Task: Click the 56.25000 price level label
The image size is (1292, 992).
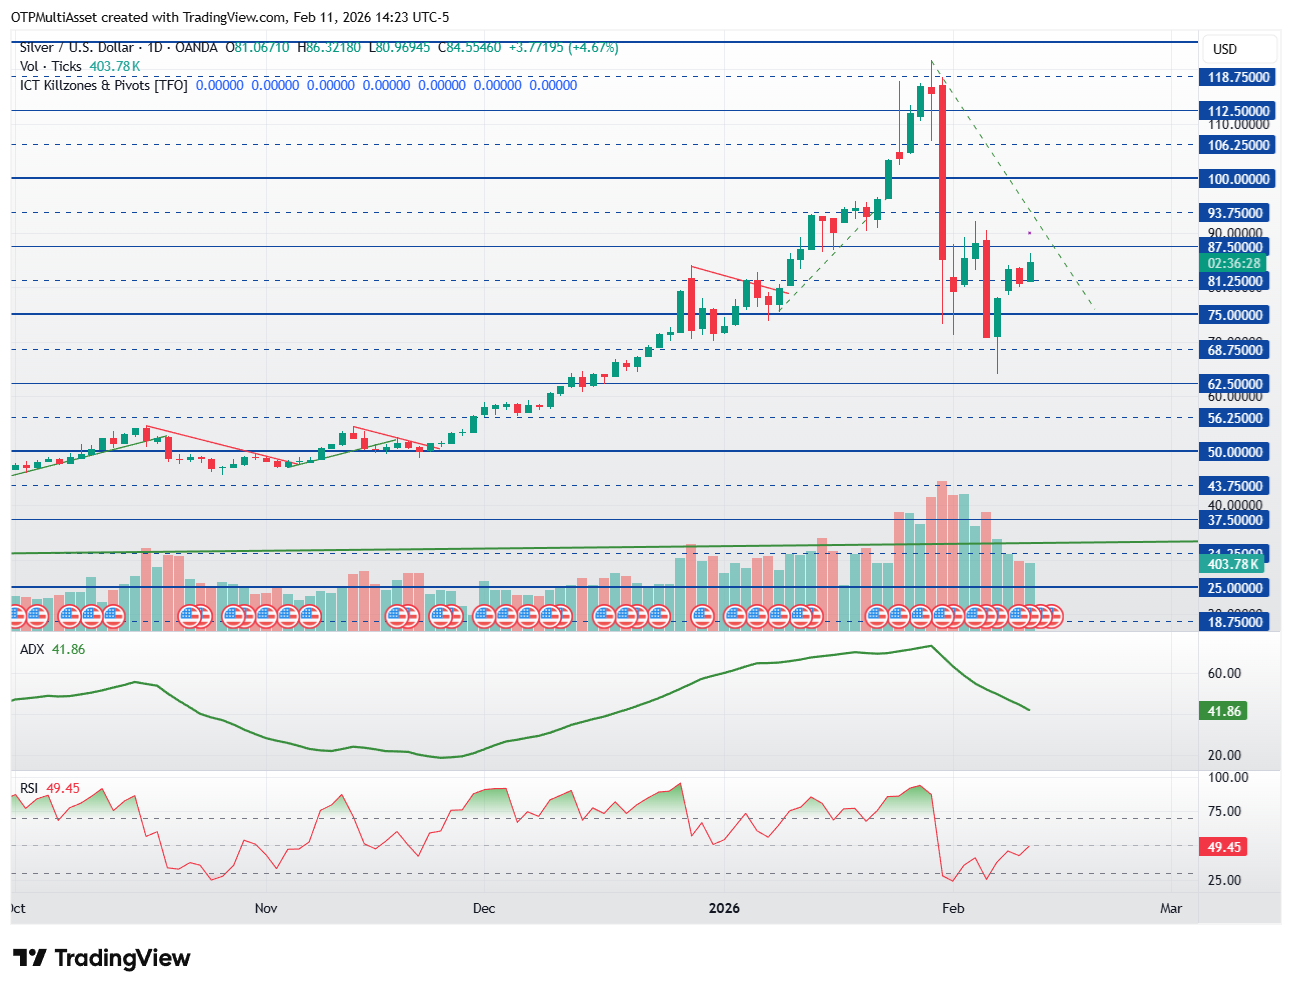Action: [1236, 418]
